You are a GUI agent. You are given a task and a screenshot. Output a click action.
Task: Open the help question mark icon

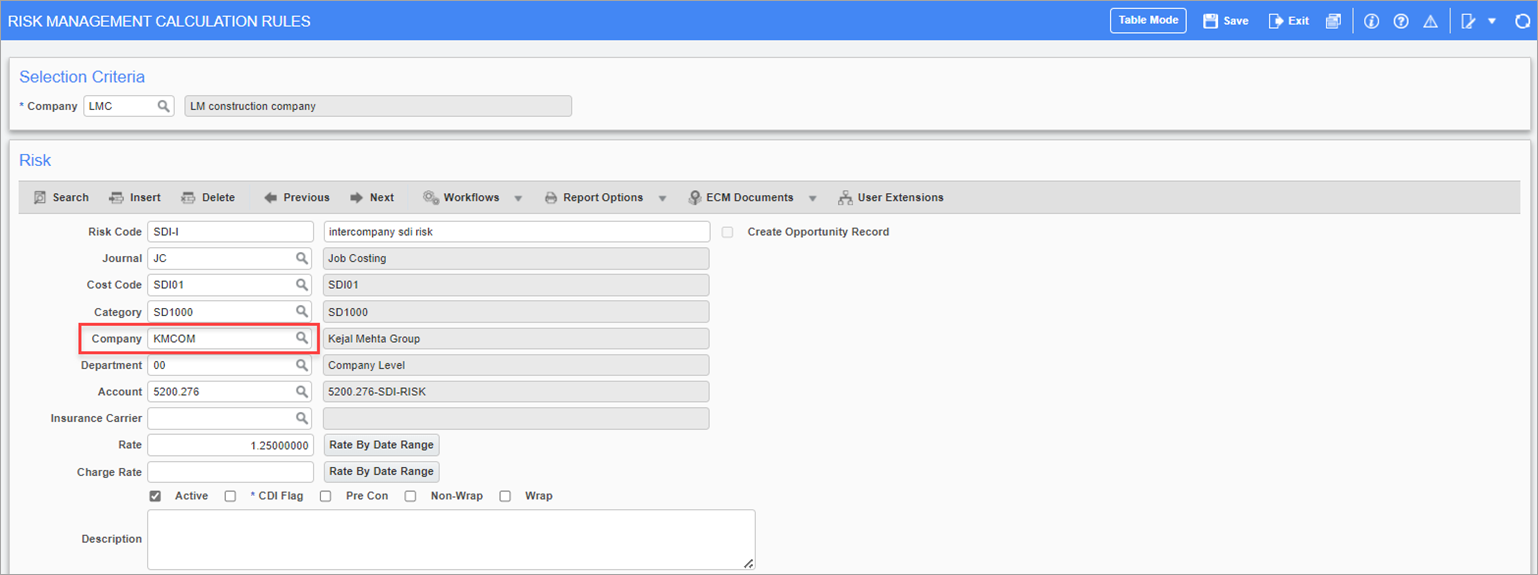[x=1401, y=20]
